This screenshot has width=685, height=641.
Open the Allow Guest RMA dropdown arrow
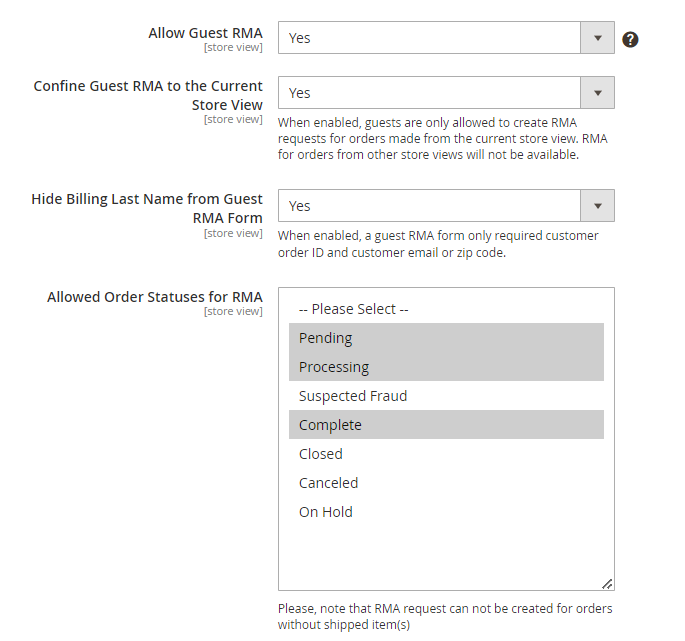click(x=597, y=38)
